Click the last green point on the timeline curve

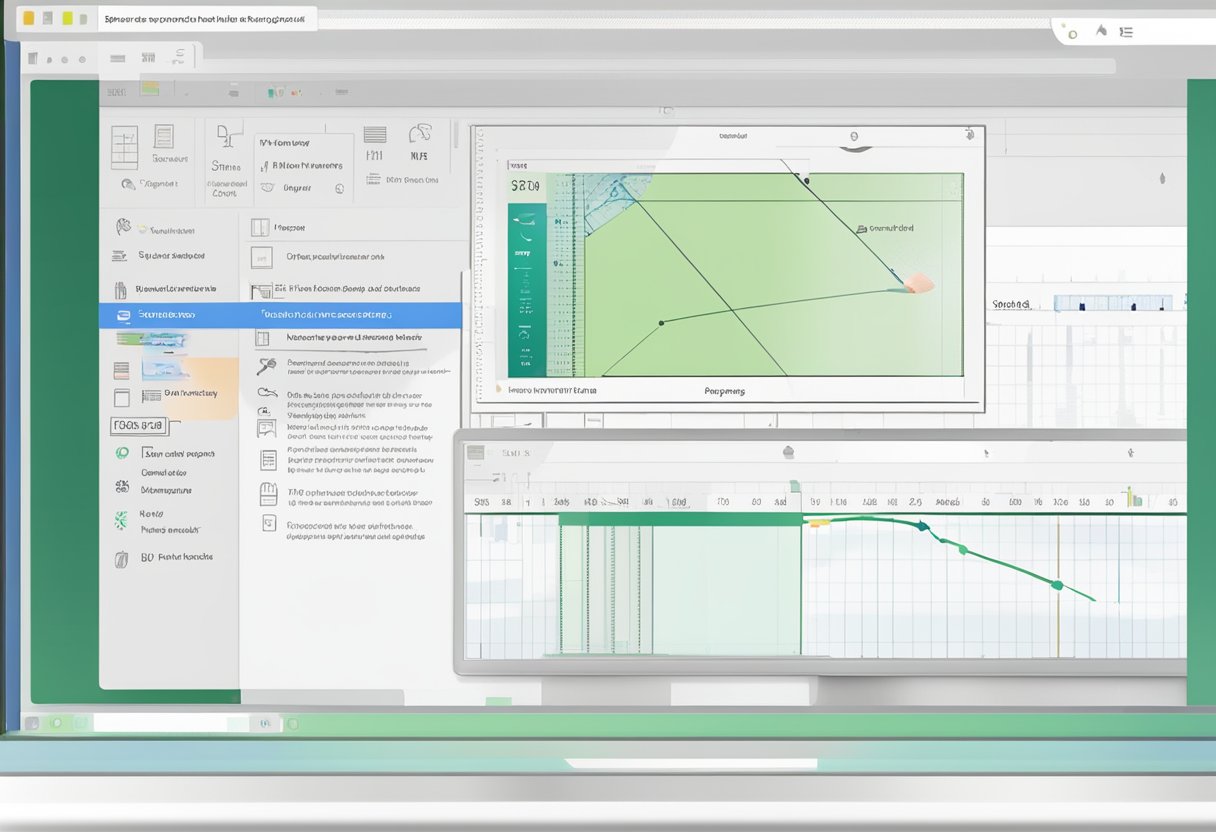(1057, 585)
